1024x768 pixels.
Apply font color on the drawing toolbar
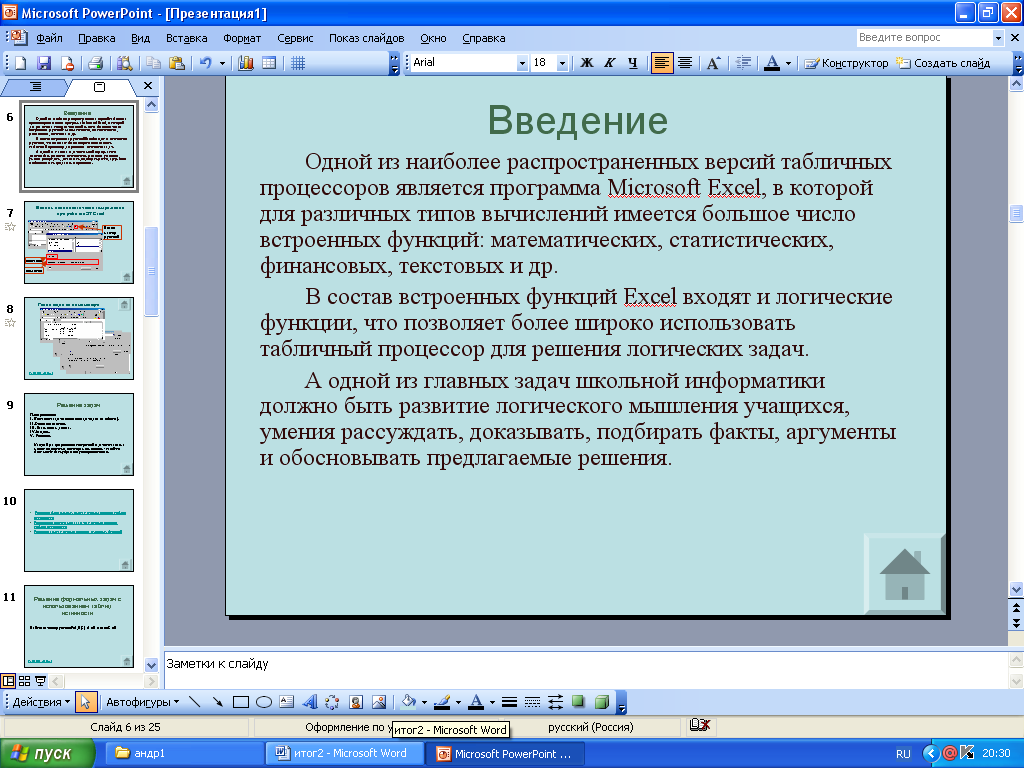pos(477,702)
